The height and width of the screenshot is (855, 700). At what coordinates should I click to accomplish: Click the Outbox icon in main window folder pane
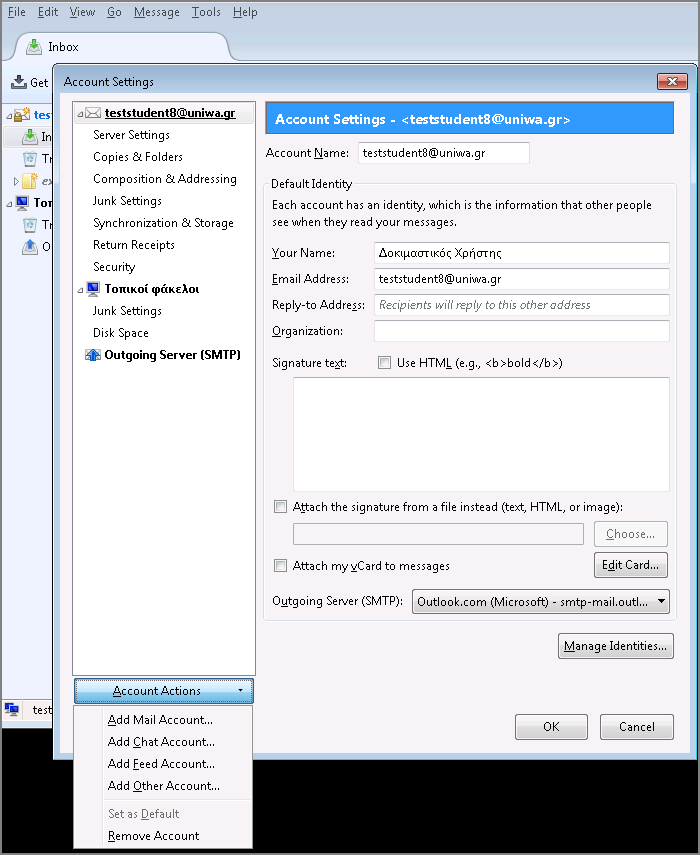[30, 246]
